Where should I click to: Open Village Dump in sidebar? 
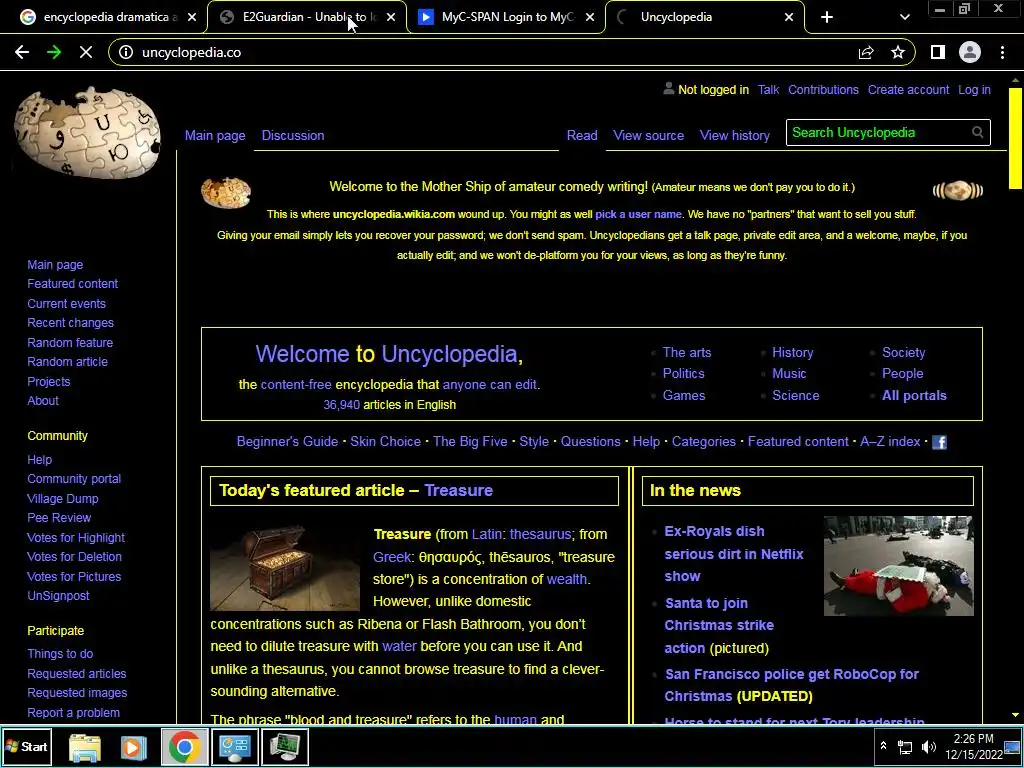pyautogui.click(x=63, y=498)
